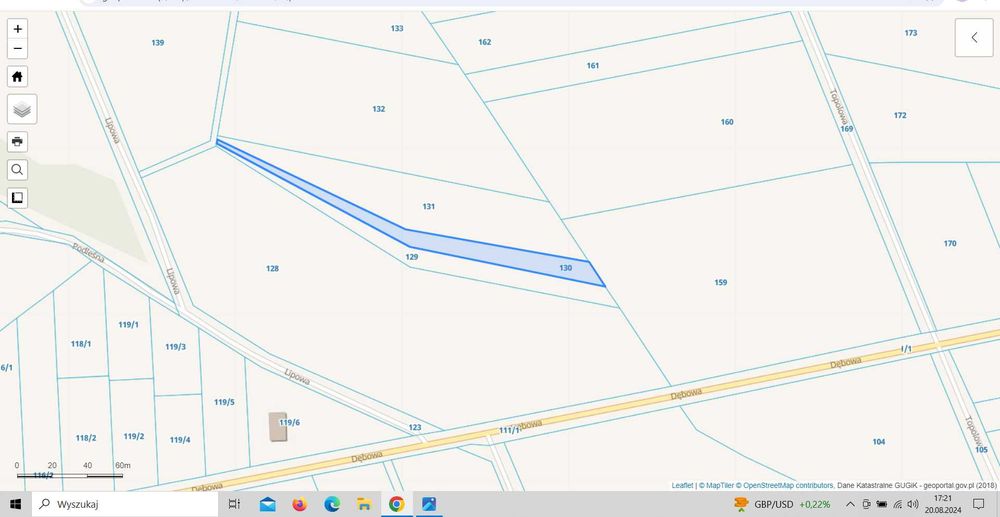Viewport: 1000px width, 517px height.
Task: Click parcel label 119/3
Action: [x=175, y=347]
